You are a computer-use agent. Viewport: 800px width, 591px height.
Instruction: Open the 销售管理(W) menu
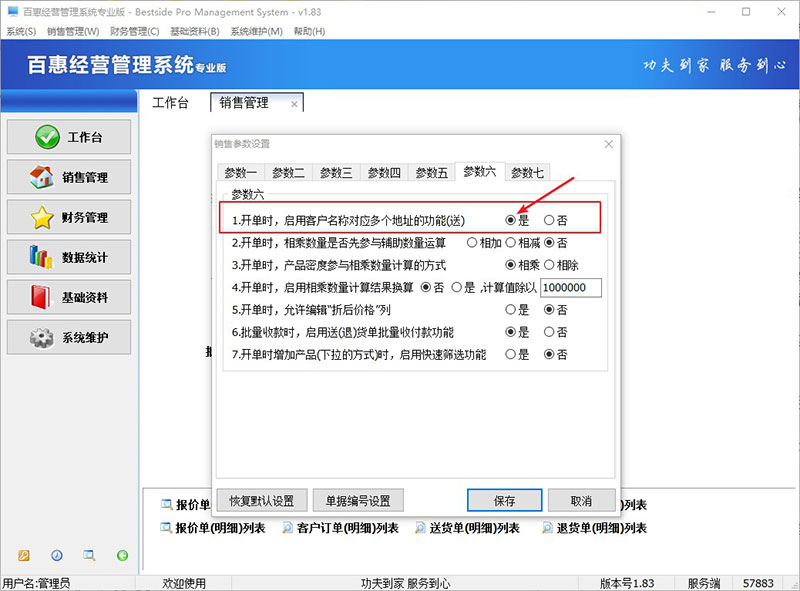click(x=73, y=32)
